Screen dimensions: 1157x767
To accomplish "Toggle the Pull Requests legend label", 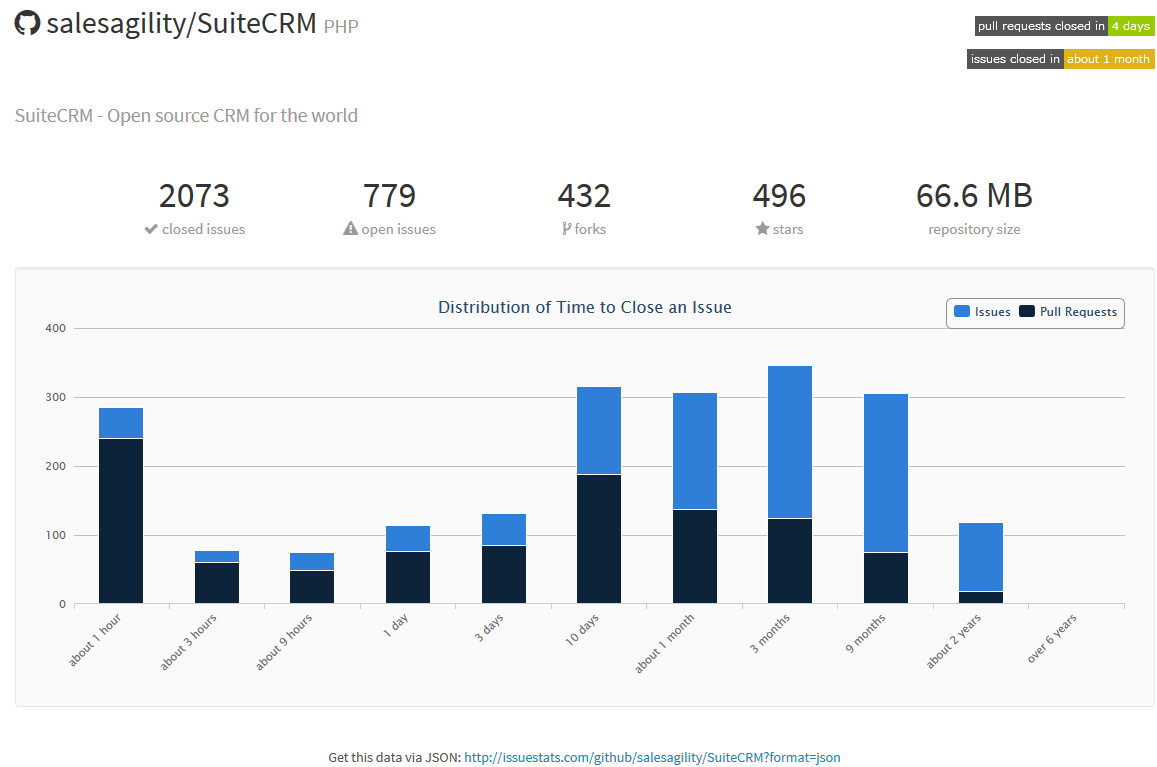I will [x=1078, y=312].
